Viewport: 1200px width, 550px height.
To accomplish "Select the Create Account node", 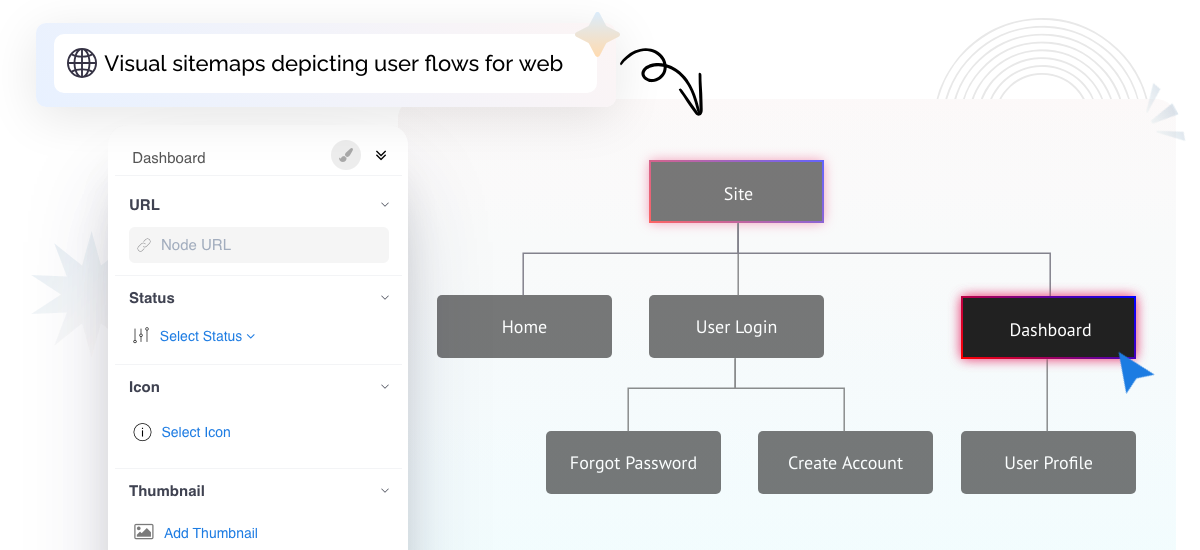I will click(845, 462).
